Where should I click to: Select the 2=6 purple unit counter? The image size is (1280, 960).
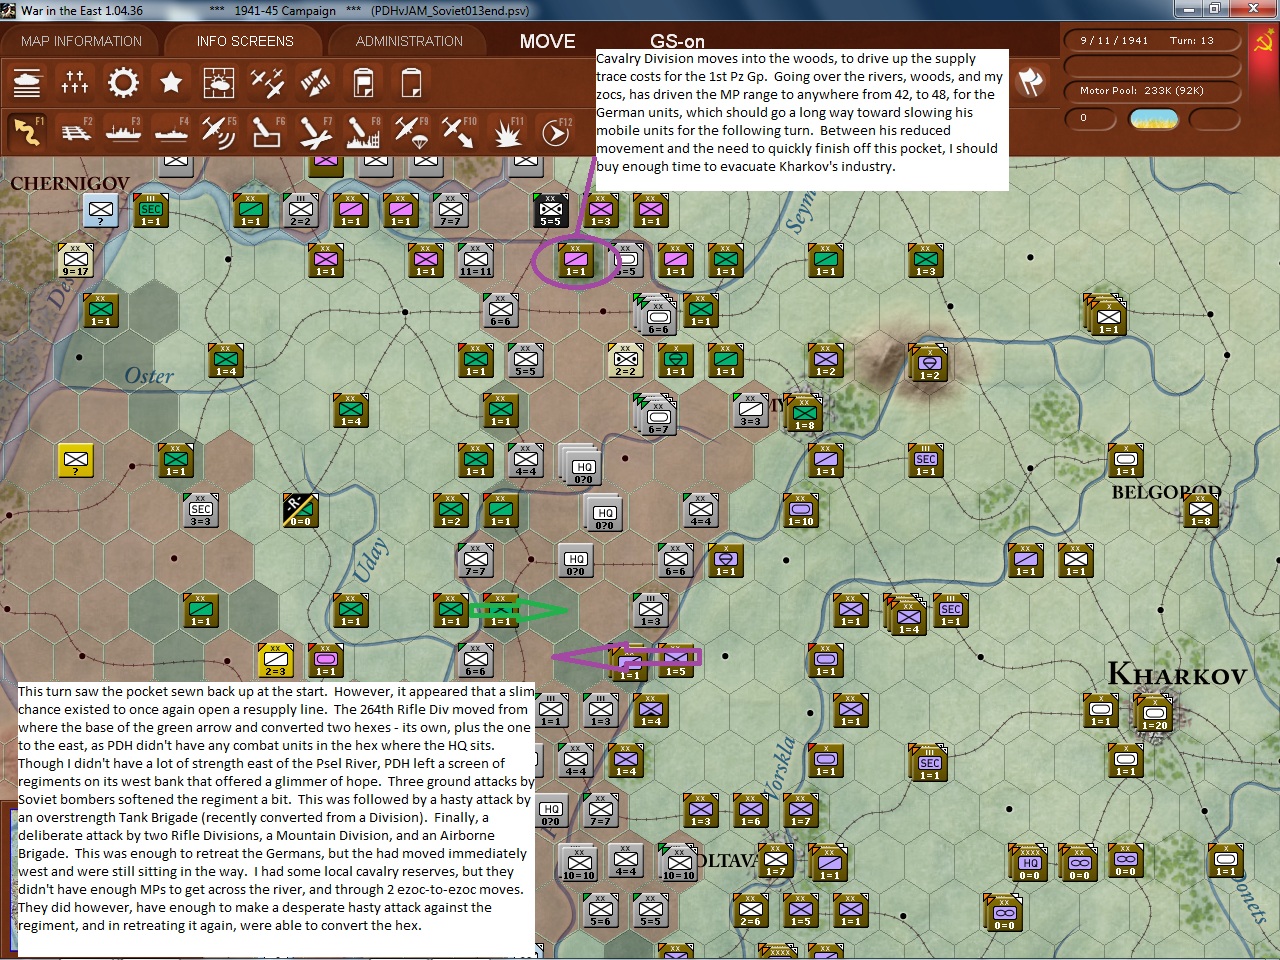(750, 910)
